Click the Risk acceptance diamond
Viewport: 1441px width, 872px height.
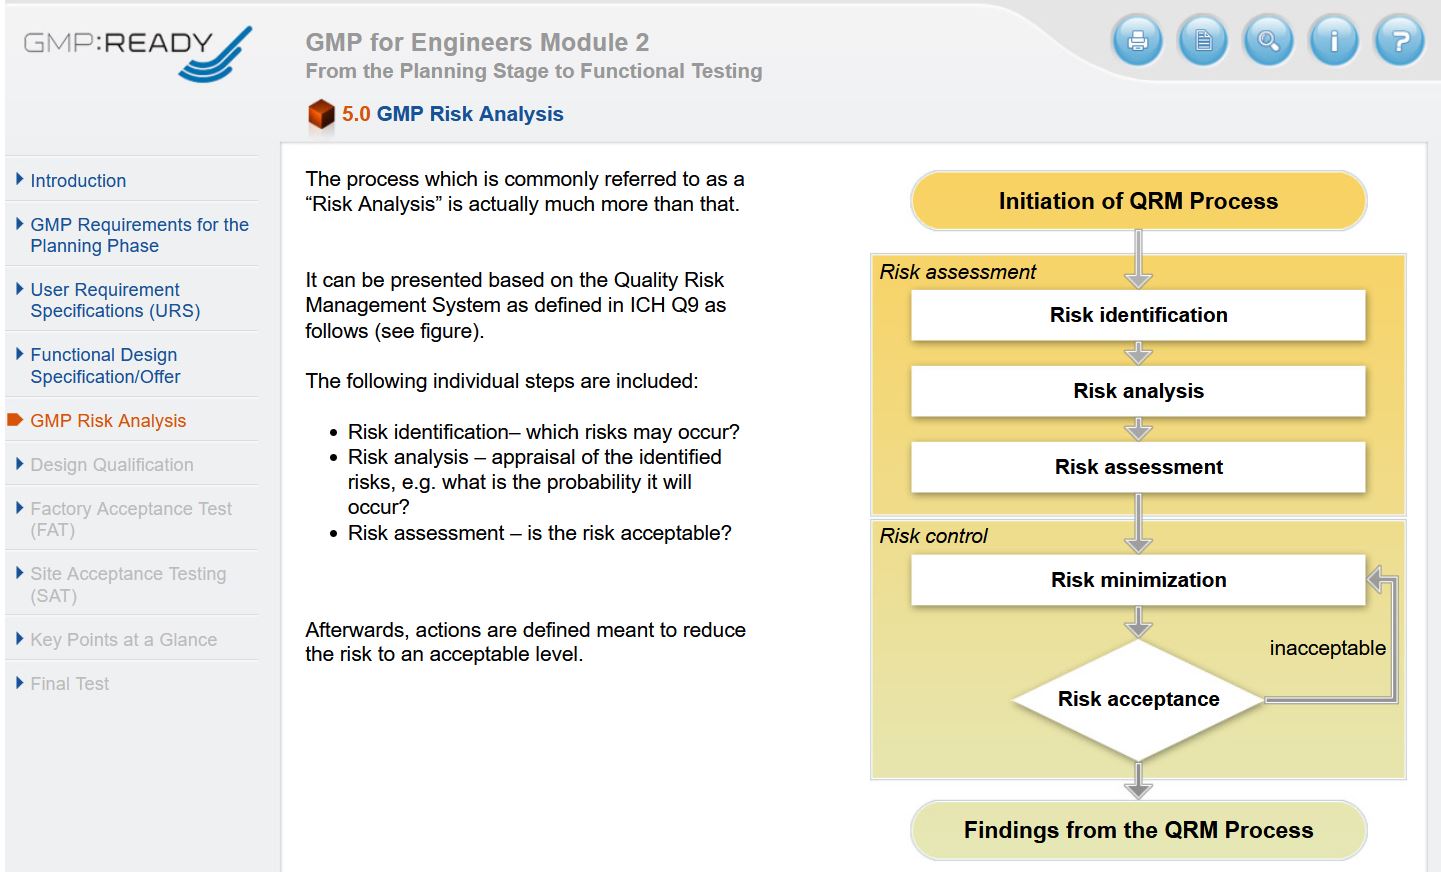click(1138, 699)
